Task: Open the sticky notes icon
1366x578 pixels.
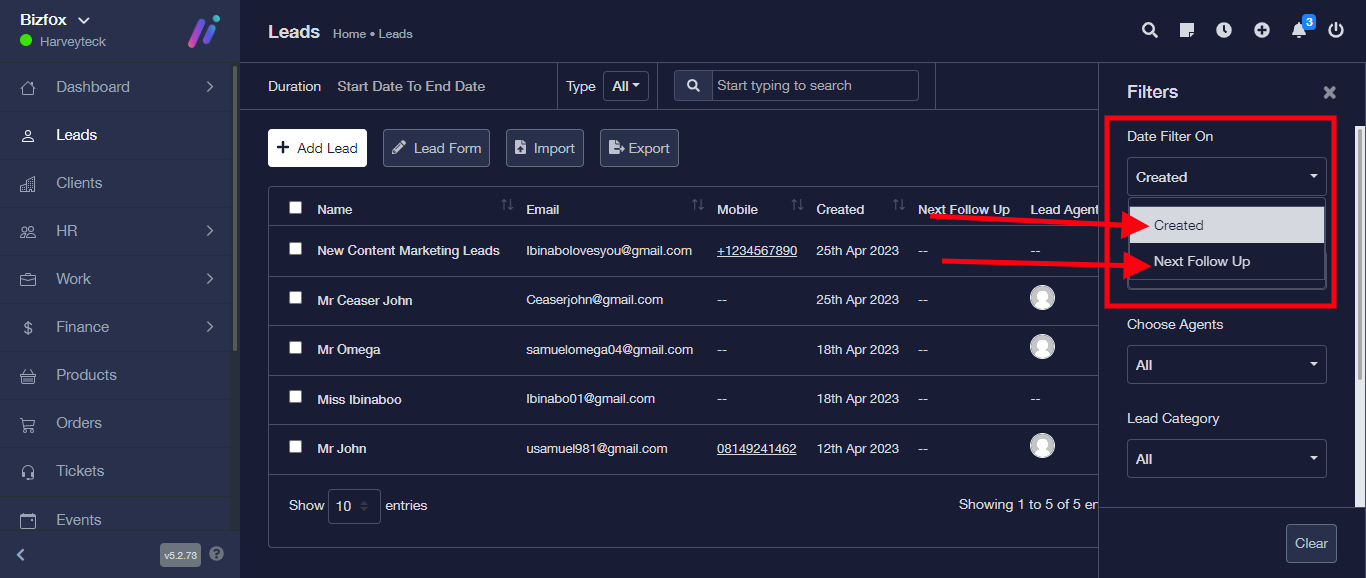Action: click(x=1187, y=30)
